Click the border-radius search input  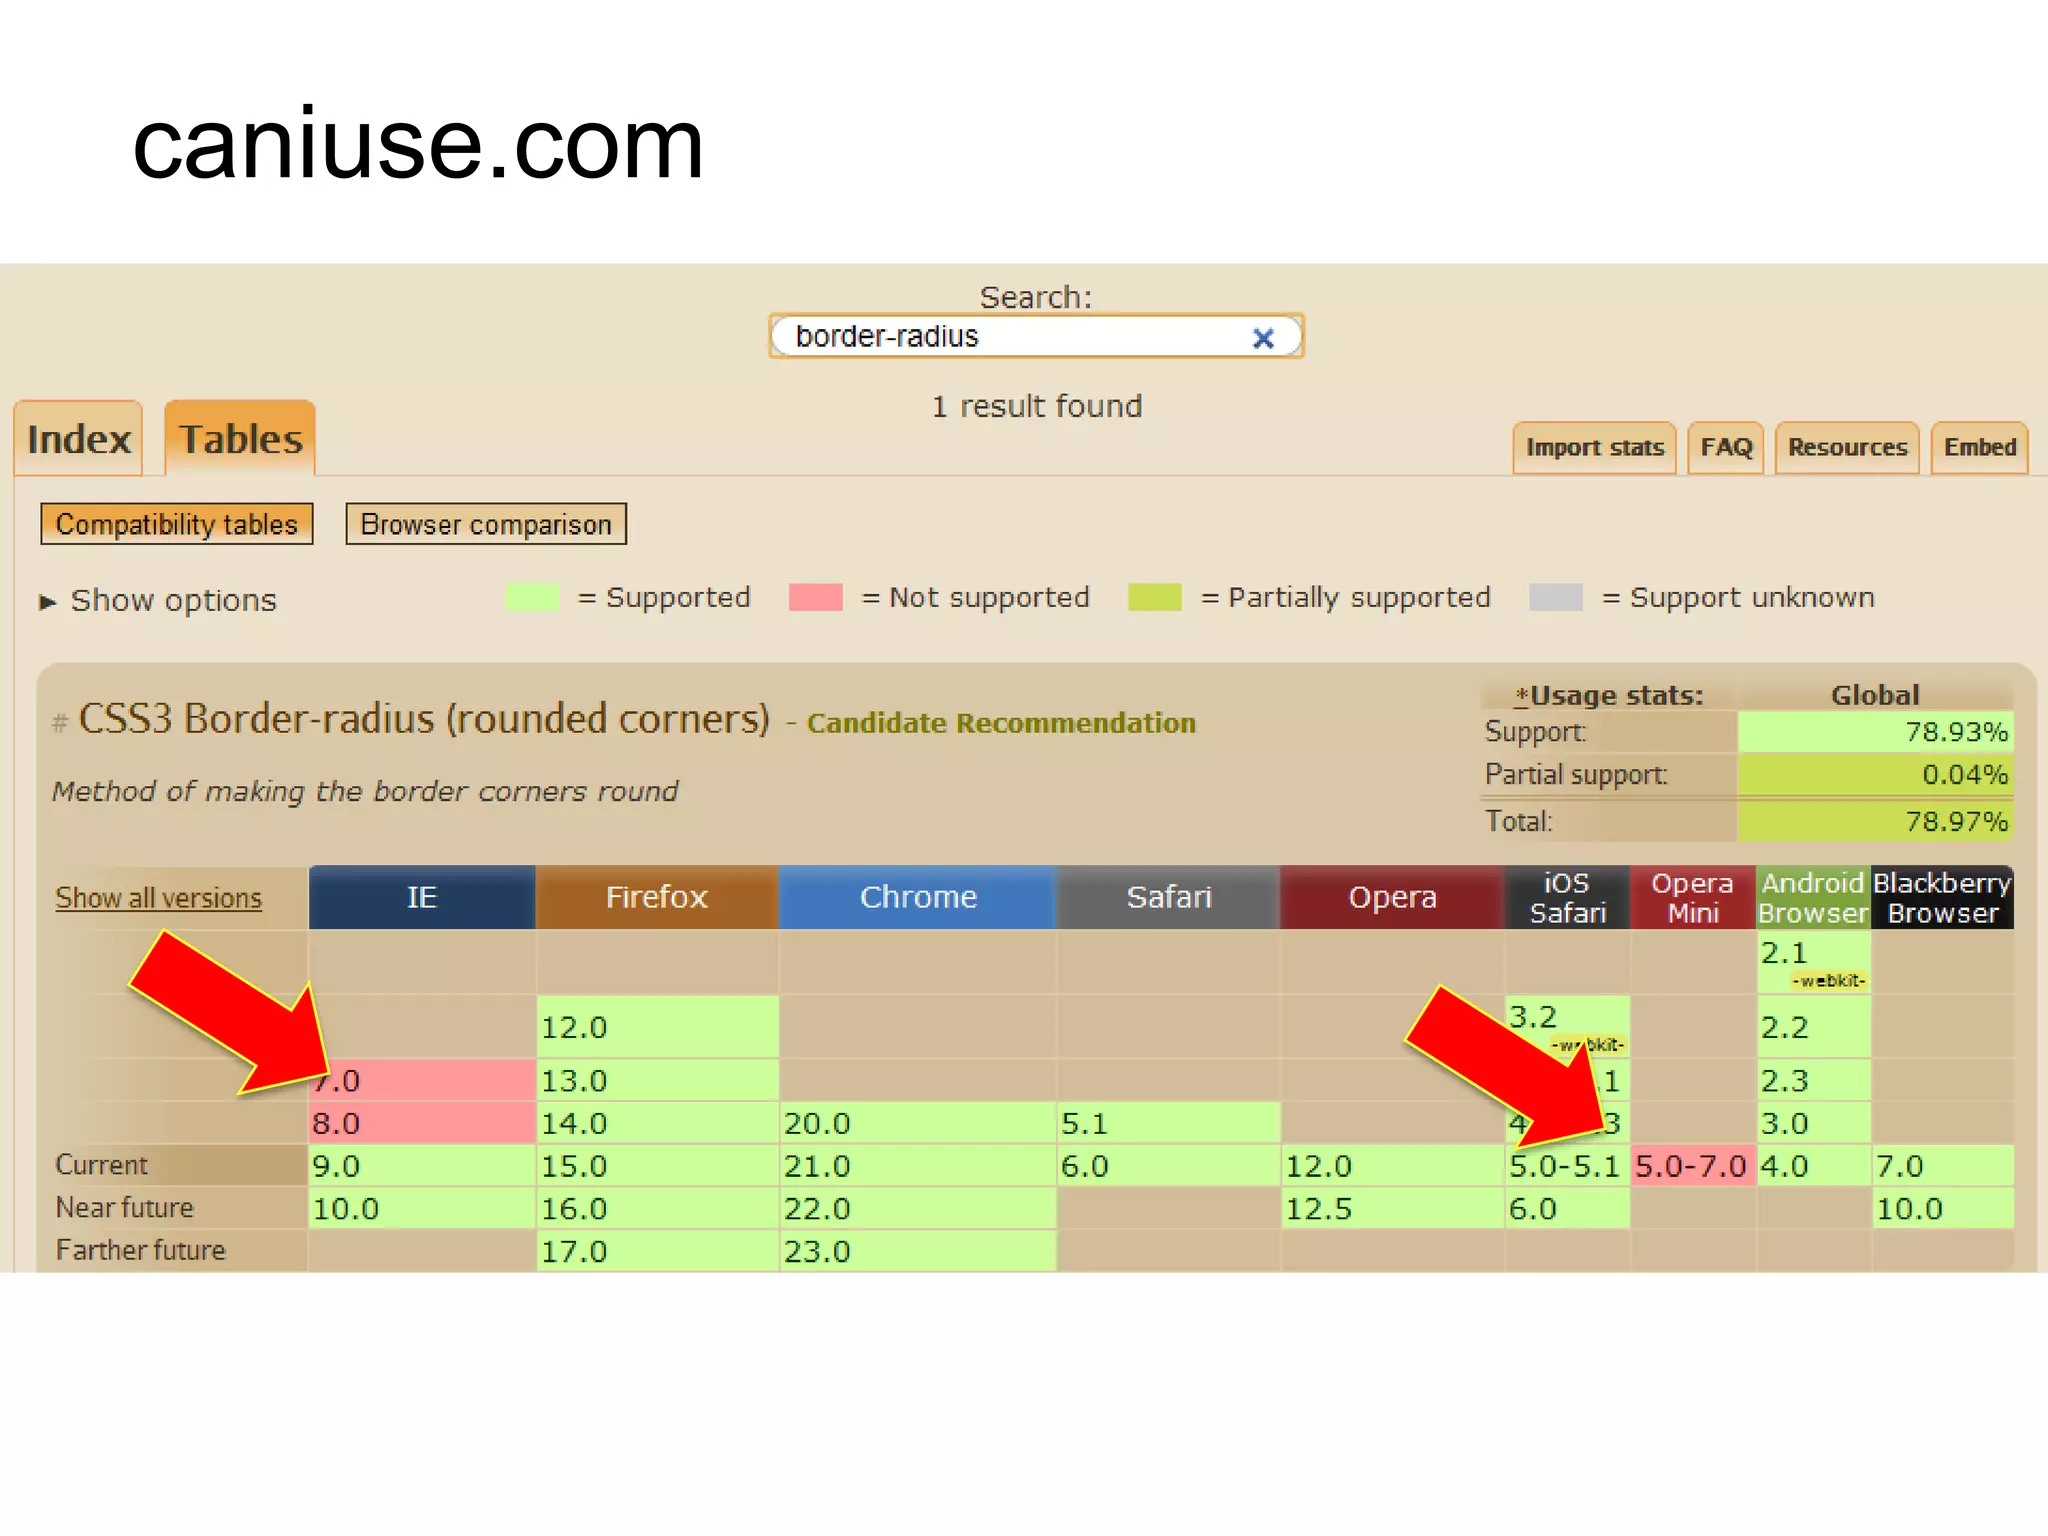coord(1036,336)
